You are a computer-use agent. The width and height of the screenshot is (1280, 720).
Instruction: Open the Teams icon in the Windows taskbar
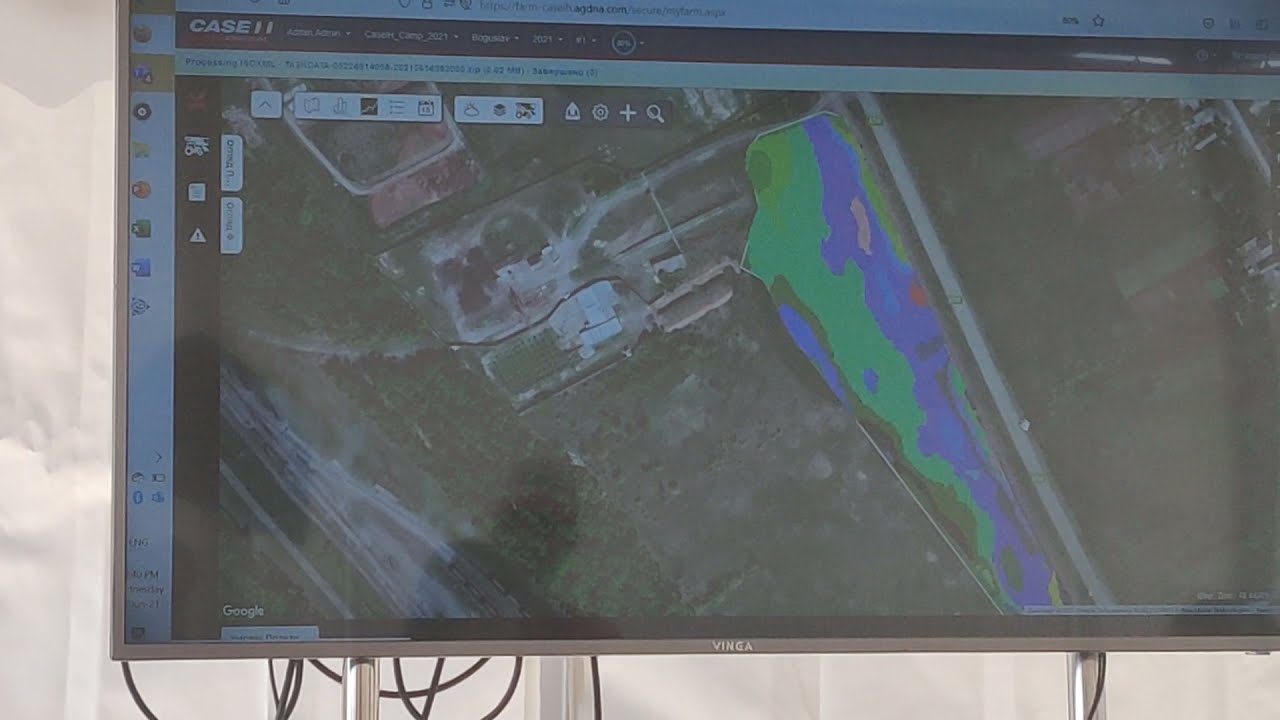pos(143,74)
